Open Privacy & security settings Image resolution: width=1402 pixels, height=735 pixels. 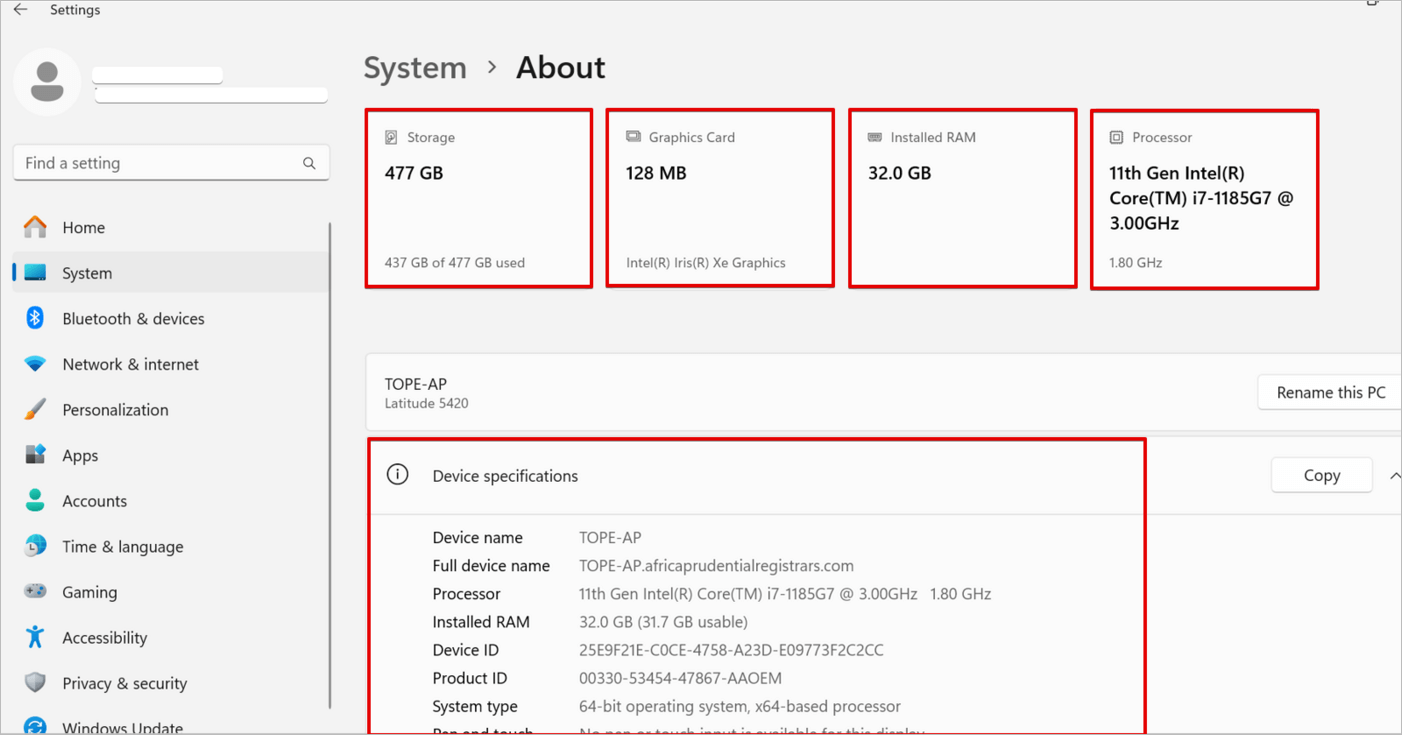124,683
